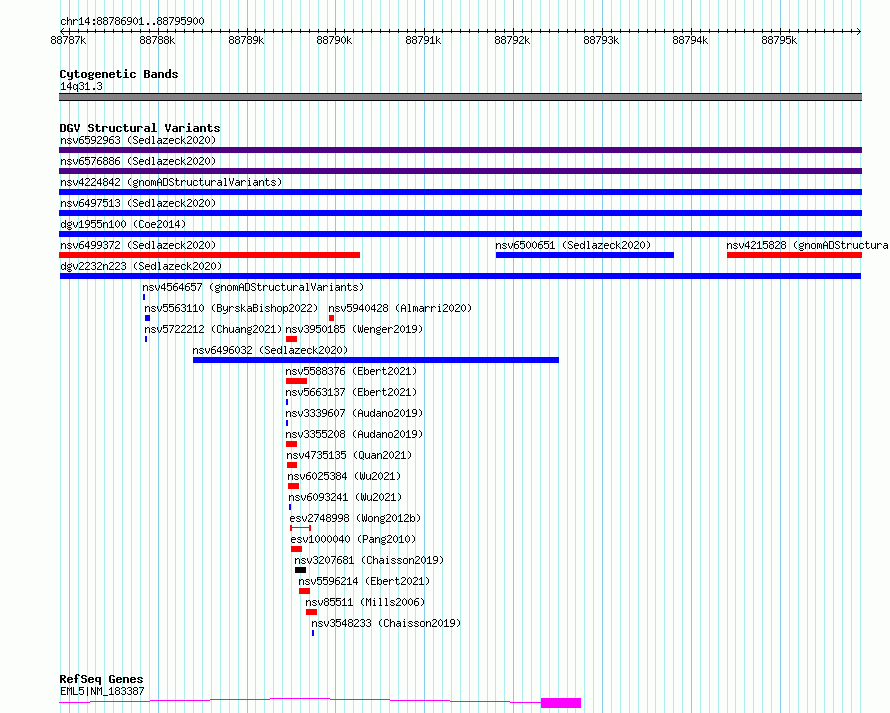Open esv1000040 (Pang2010) variant
This screenshot has width=890, height=713.
[x=353, y=539]
